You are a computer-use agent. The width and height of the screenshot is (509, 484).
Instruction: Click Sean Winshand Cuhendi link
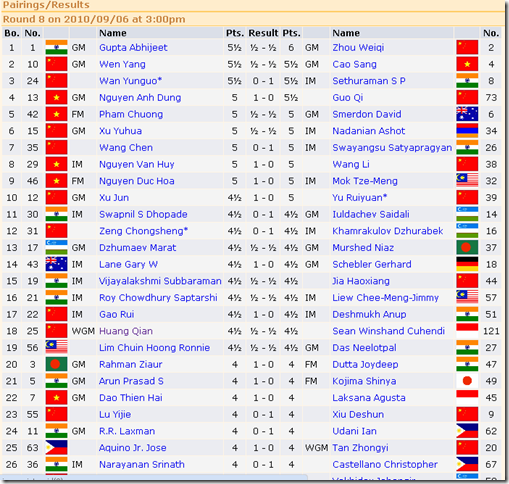388,331
